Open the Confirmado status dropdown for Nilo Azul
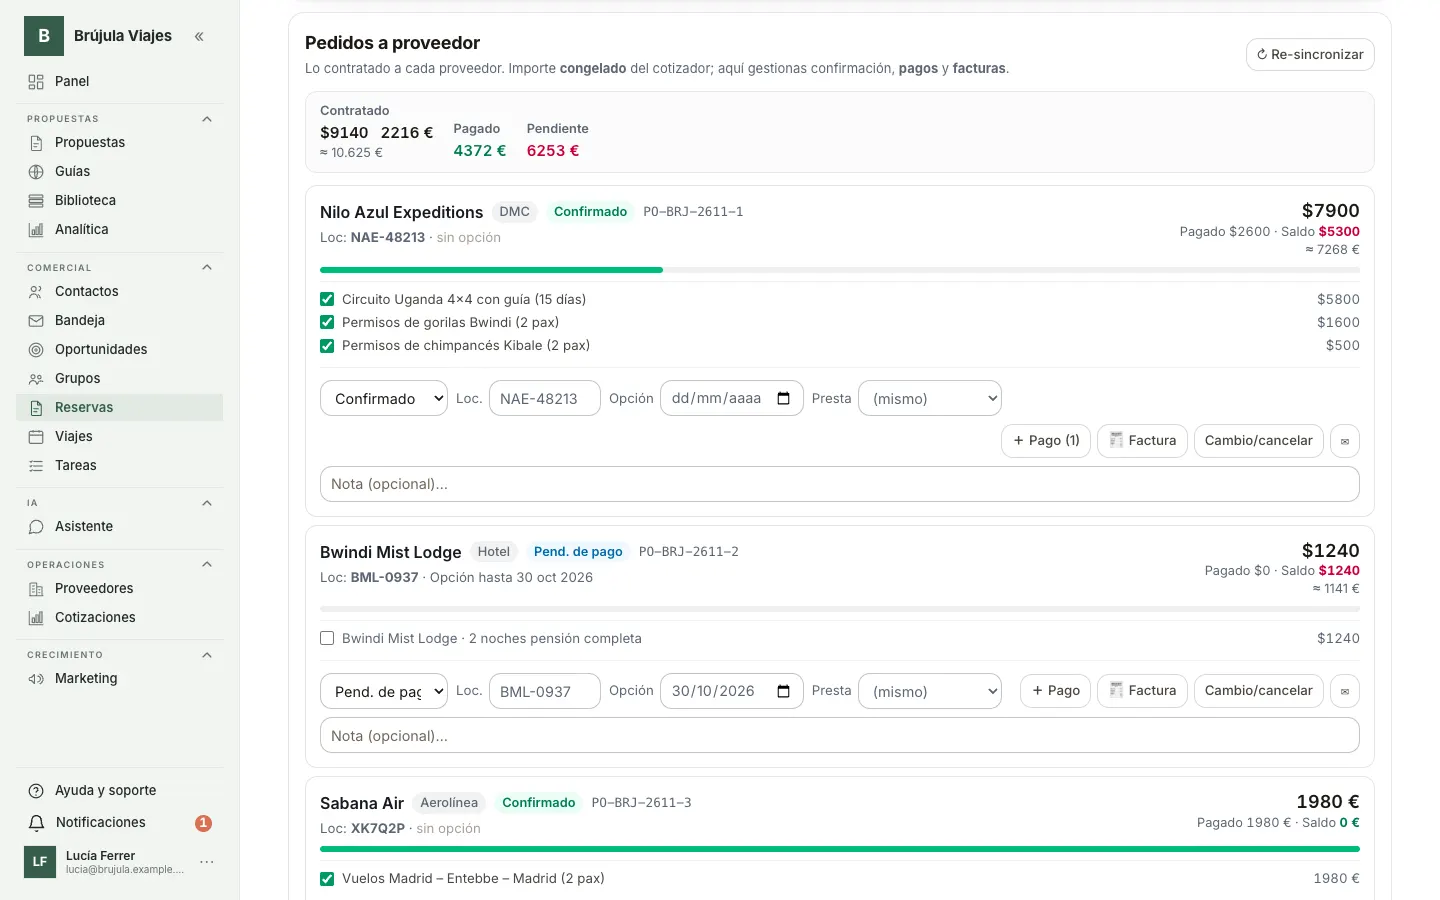 (384, 398)
